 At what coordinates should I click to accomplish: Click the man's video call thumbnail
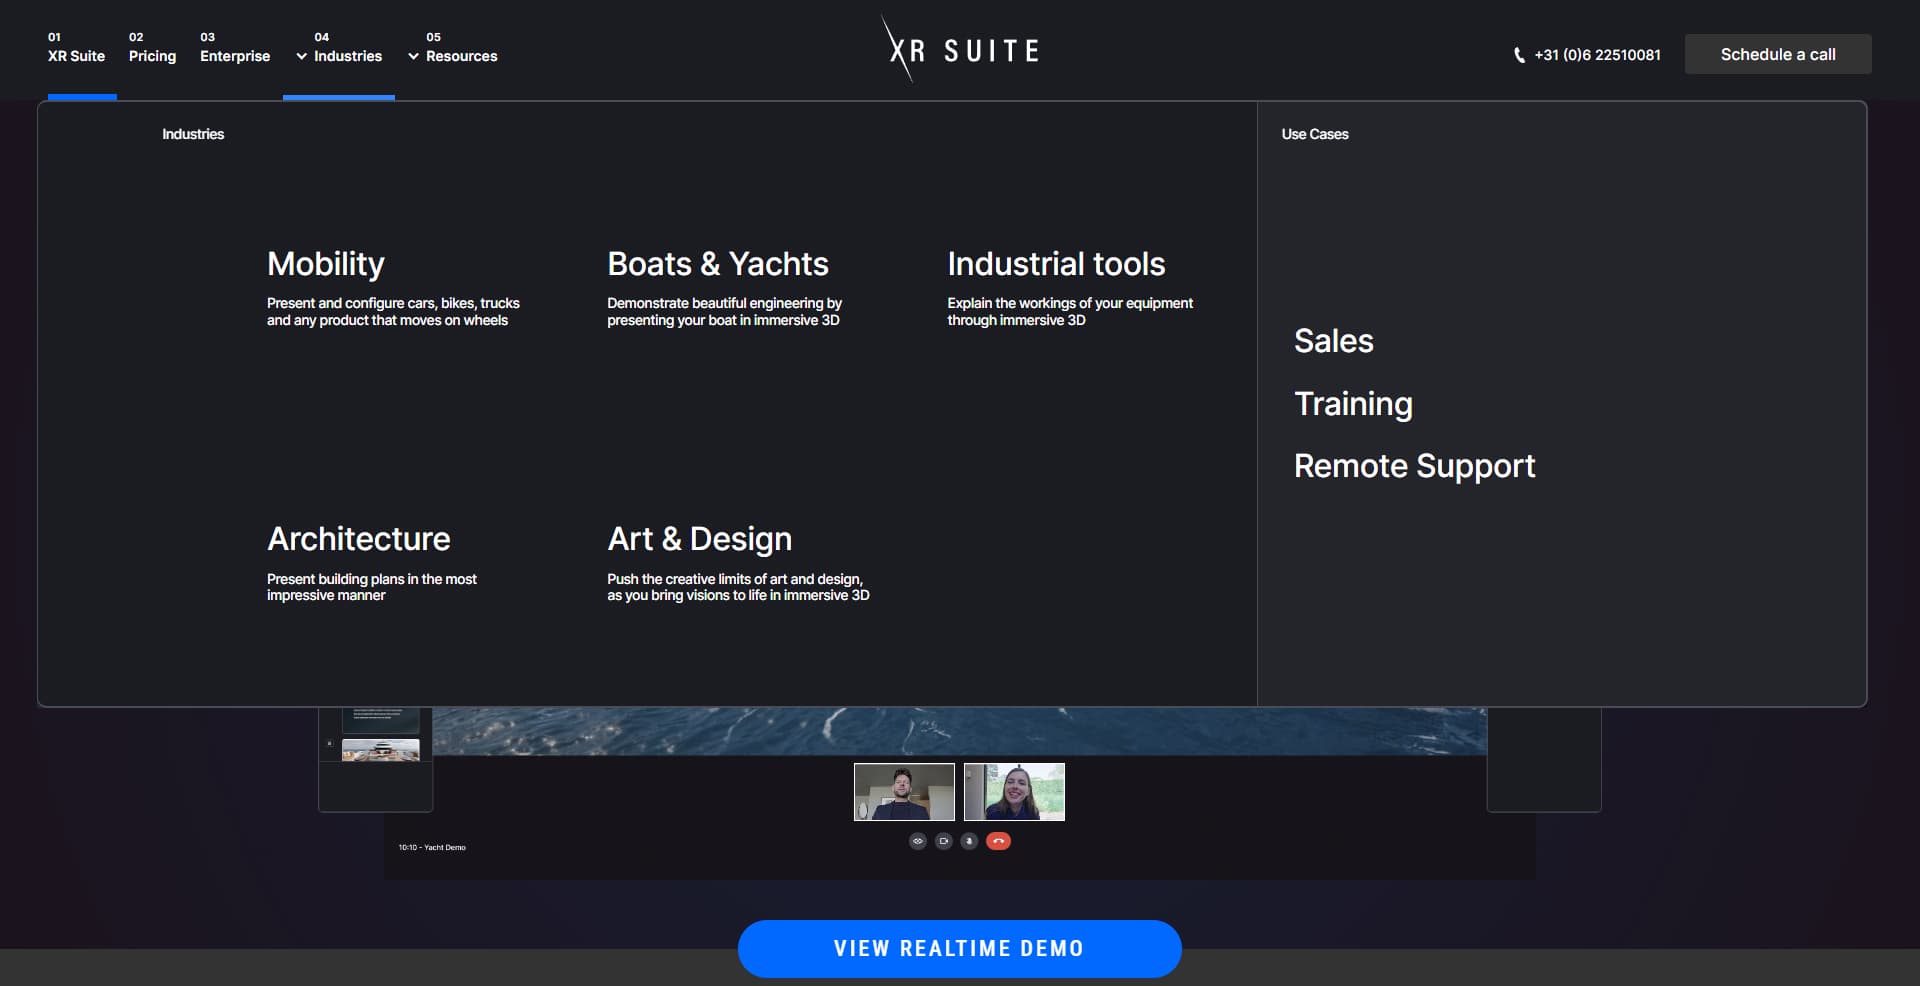pyautogui.click(x=904, y=792)
